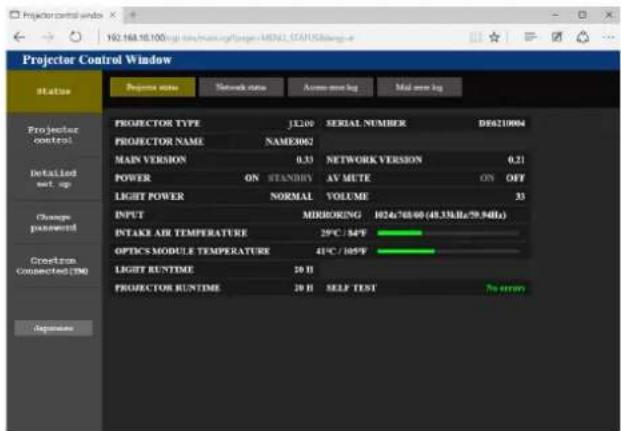
Task: Select the Projector status tab
Action: [x=152, y=87]
